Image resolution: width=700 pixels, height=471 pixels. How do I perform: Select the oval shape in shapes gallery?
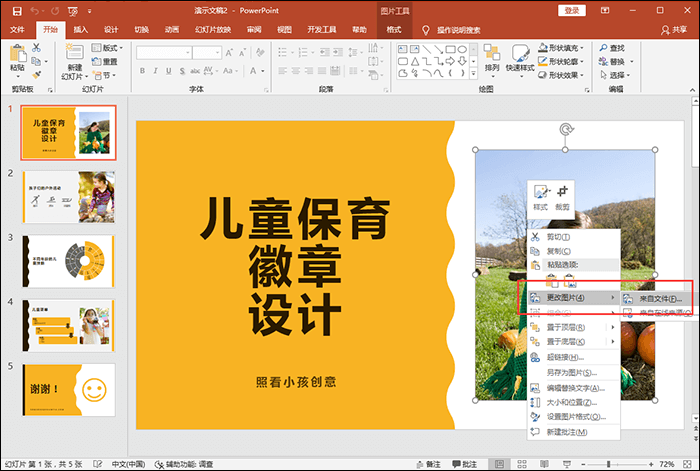coord(462,49)
